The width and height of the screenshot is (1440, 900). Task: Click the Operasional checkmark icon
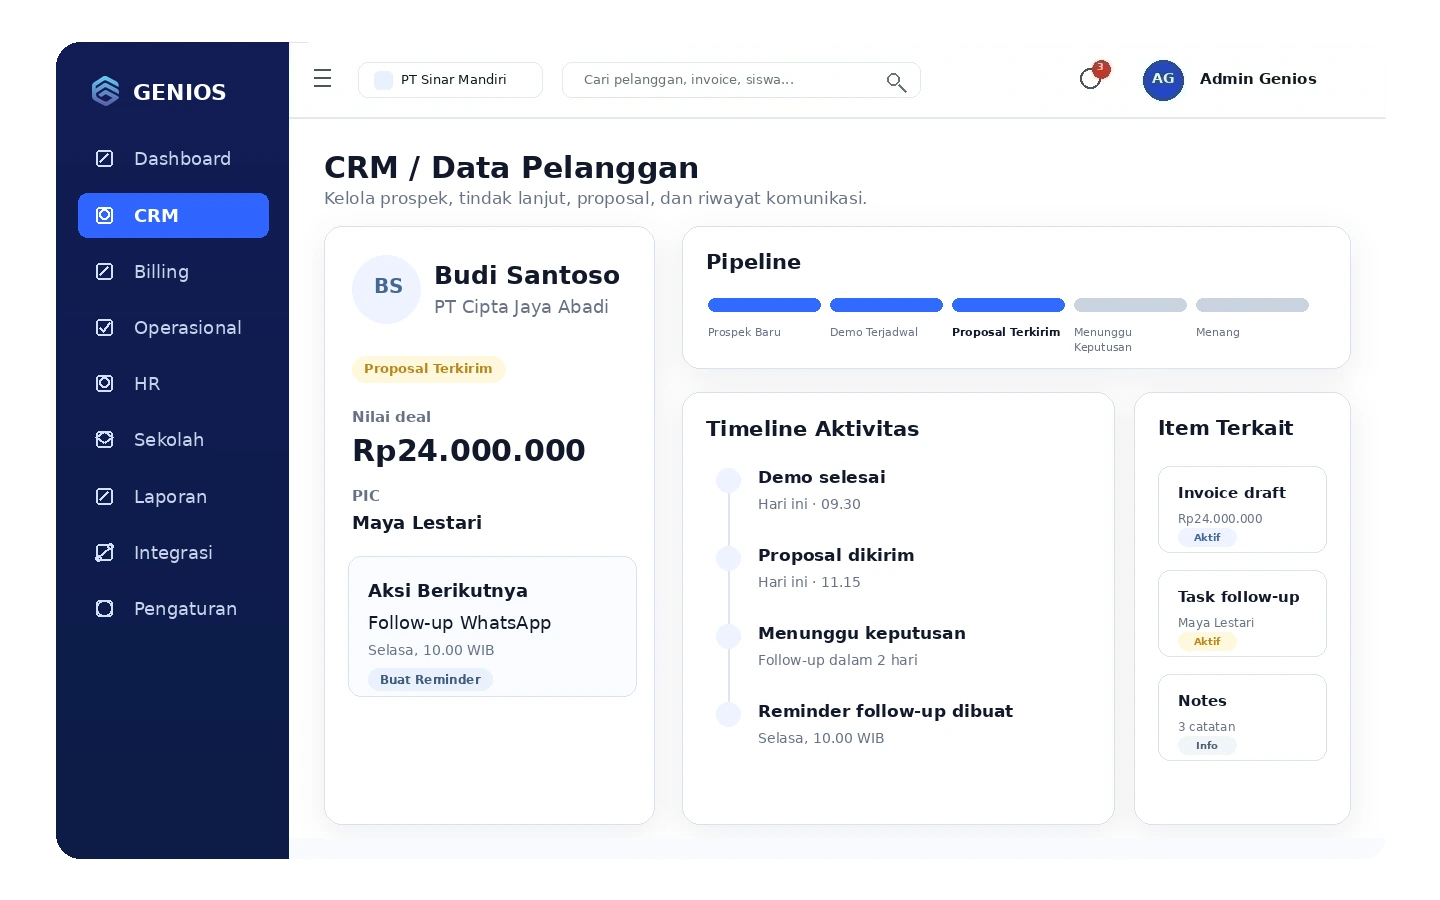coord(104,327)
